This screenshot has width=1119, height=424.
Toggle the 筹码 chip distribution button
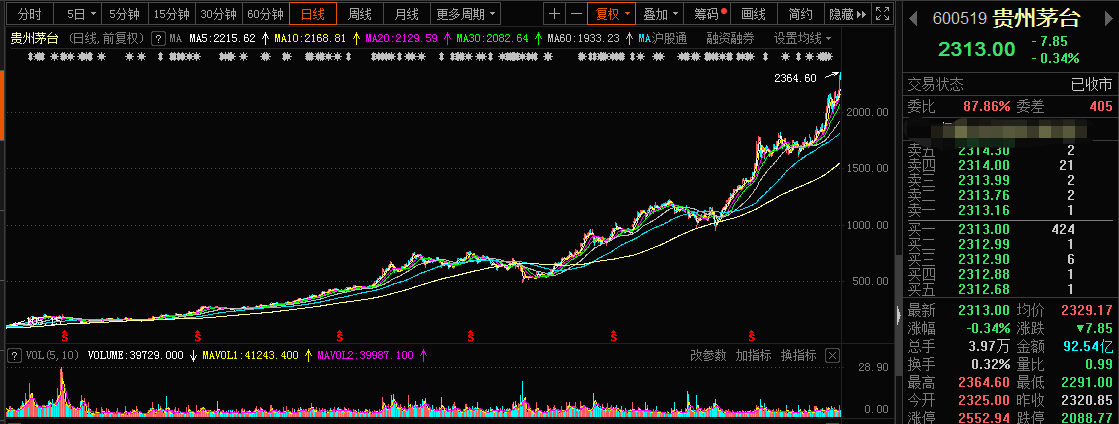click(x=707, y=14)
